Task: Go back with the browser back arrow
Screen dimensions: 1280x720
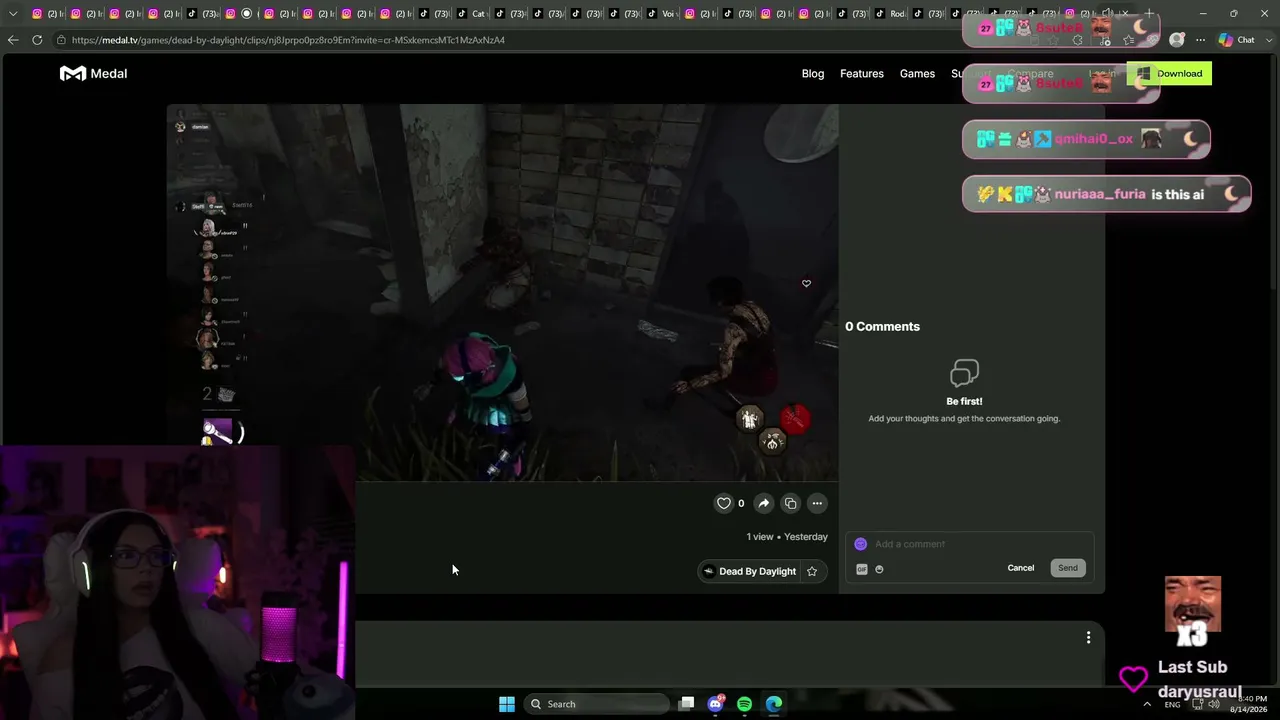Action: [12, 40]
